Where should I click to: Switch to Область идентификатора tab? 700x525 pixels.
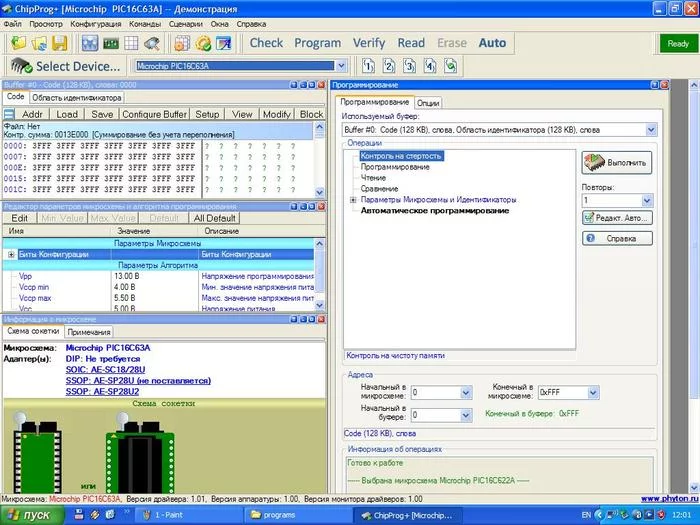coord(77,97)
